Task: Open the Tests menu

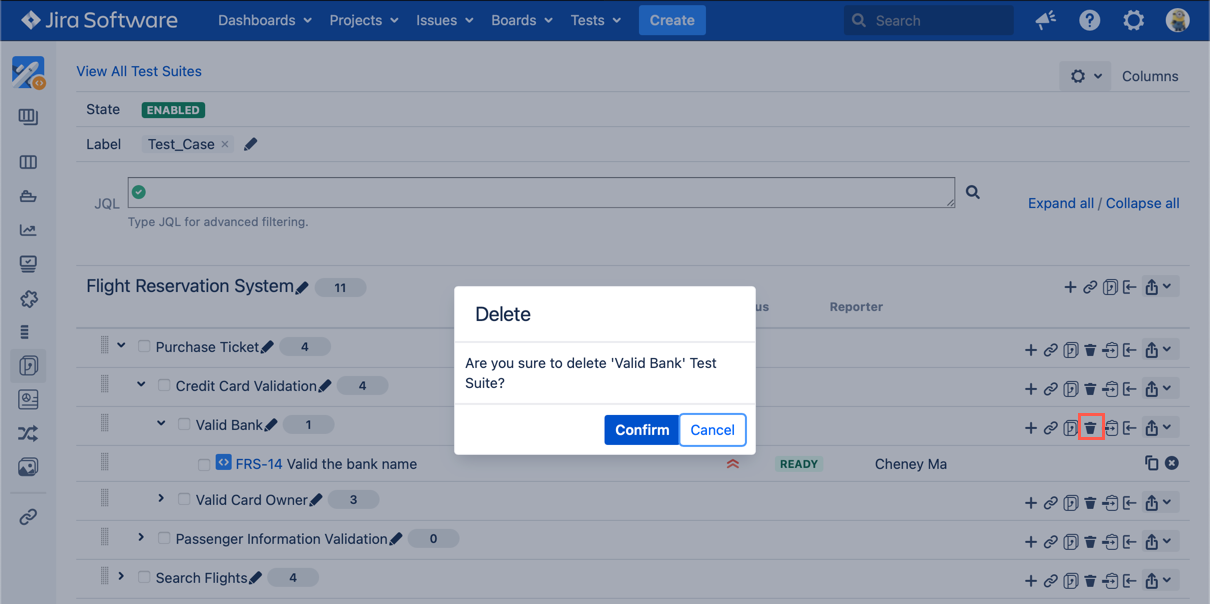Action: click(x=595, y=20)
